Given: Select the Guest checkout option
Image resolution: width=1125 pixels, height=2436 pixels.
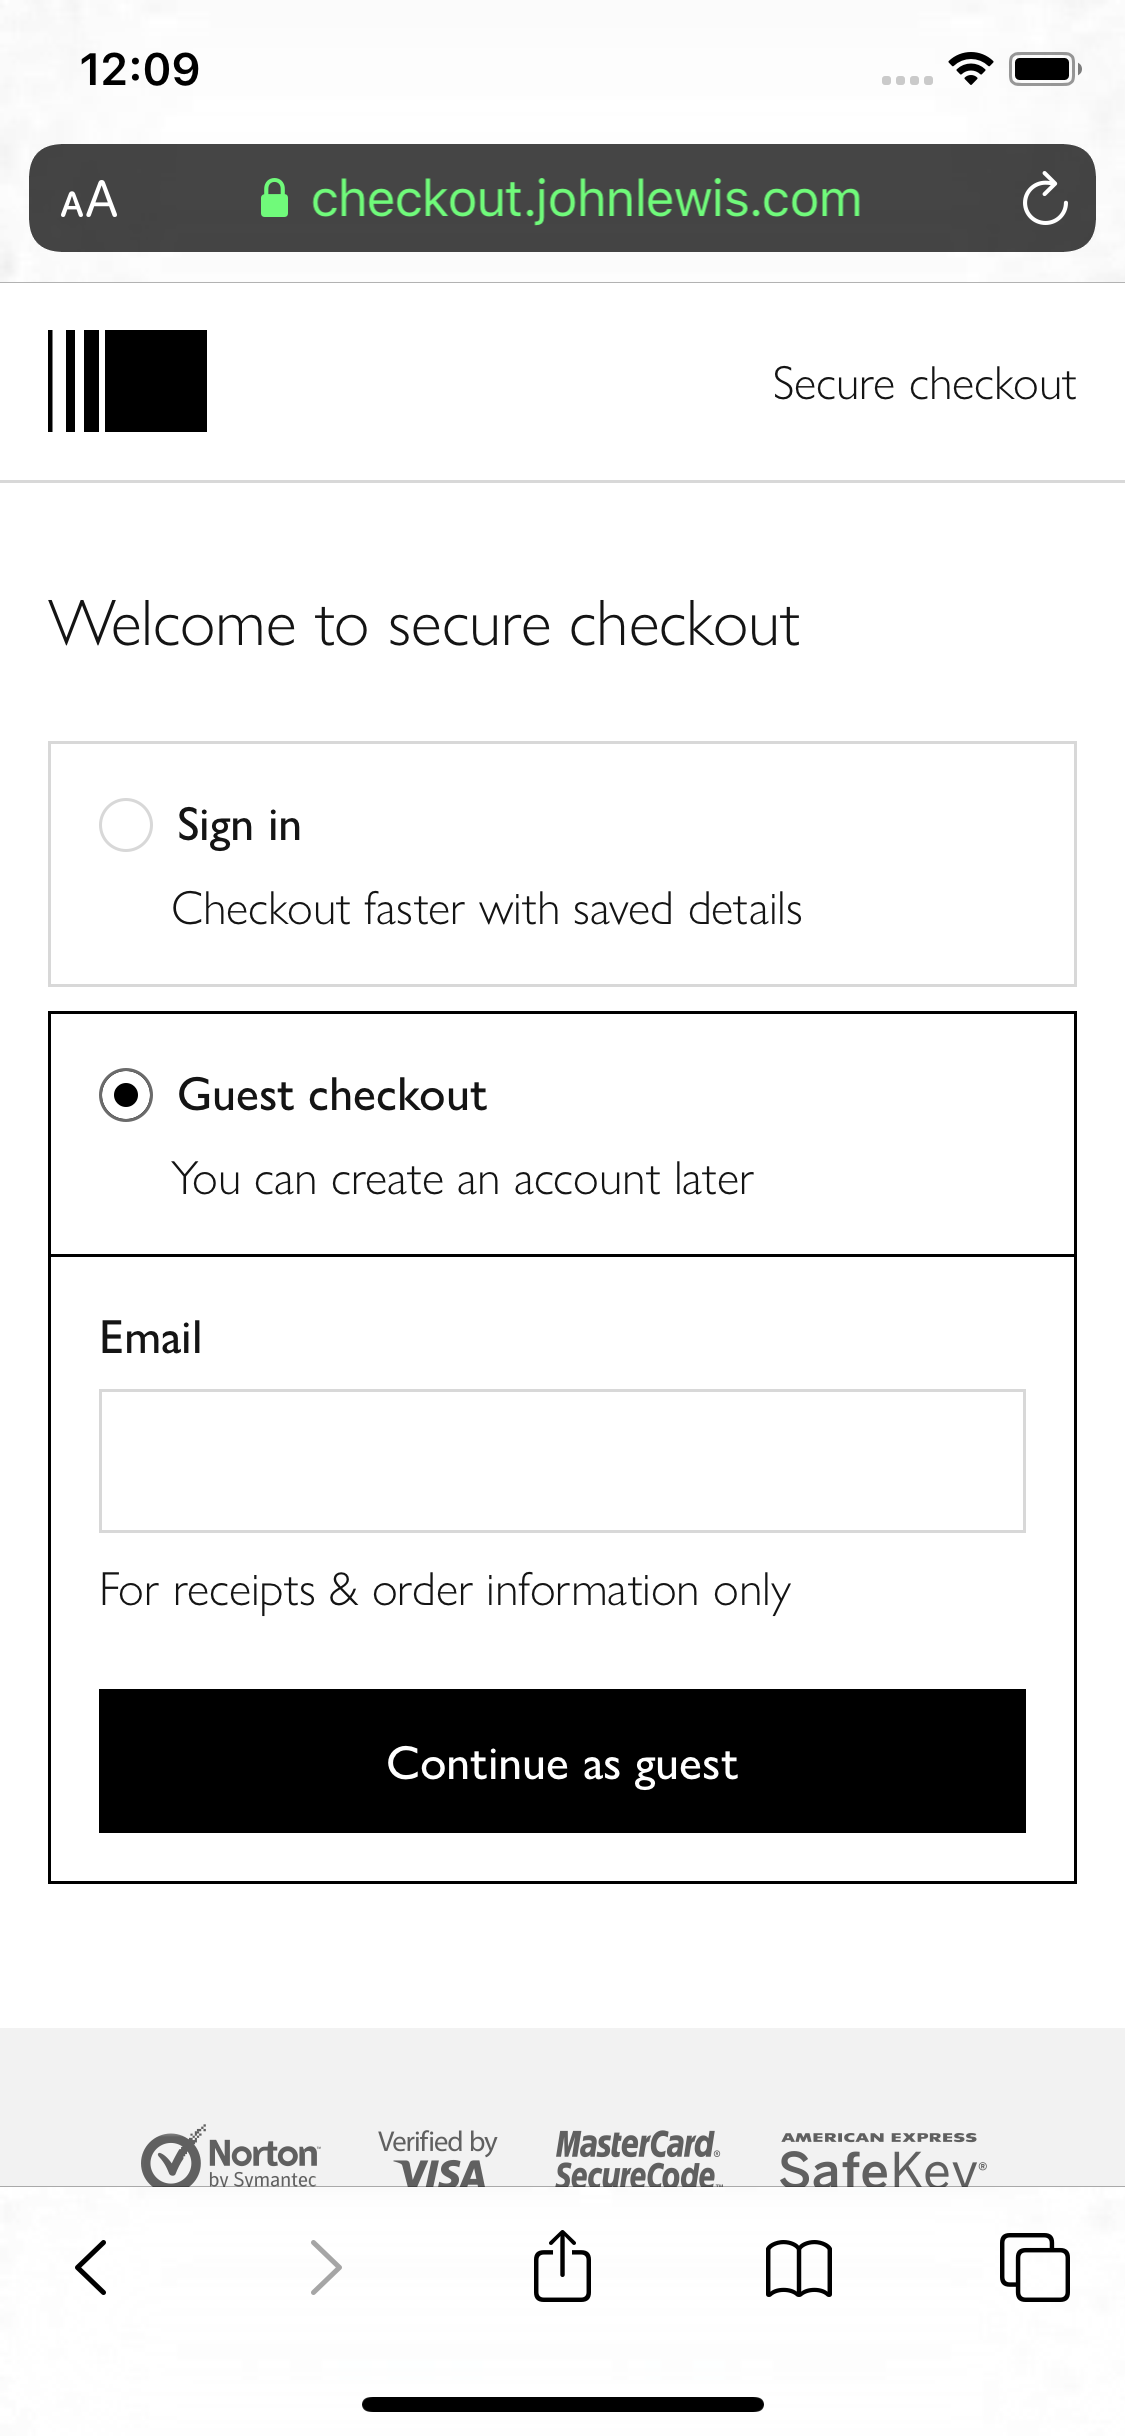Looking at the screenshot, I should [x=126, y=1095].
